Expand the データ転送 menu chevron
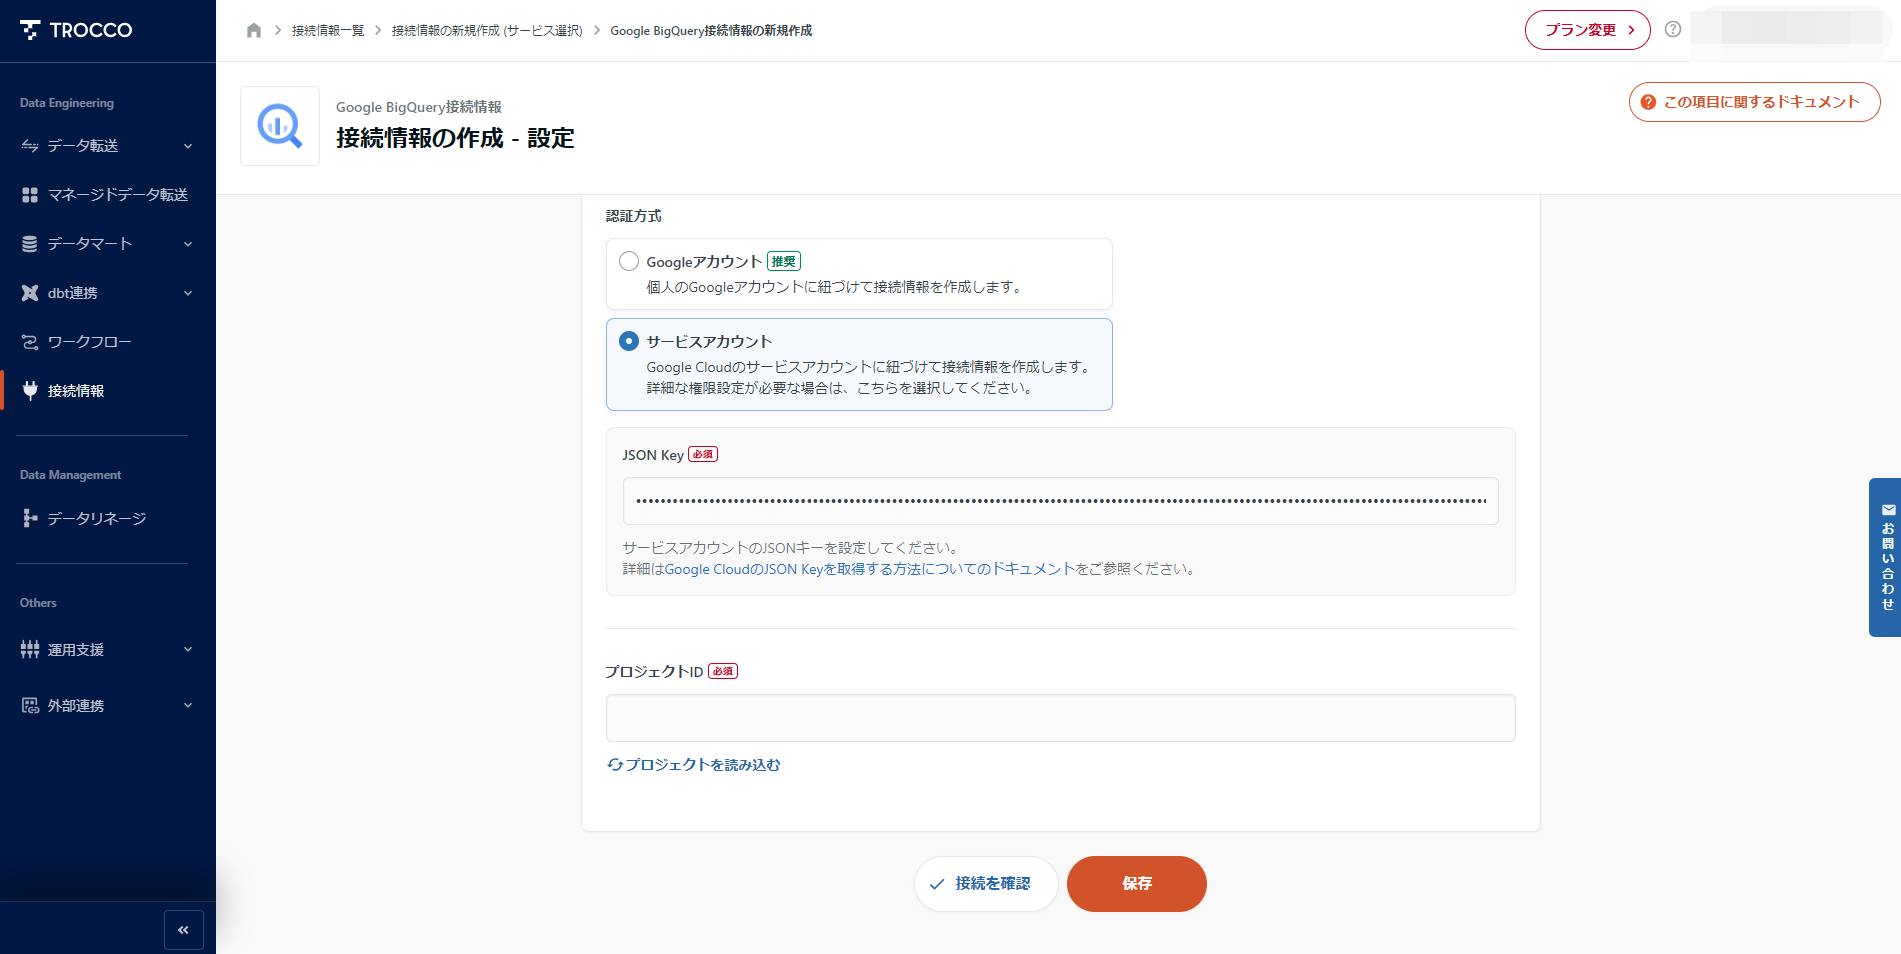The height and width of the screenshot is (954, 1901). click(x=188, y=146)
